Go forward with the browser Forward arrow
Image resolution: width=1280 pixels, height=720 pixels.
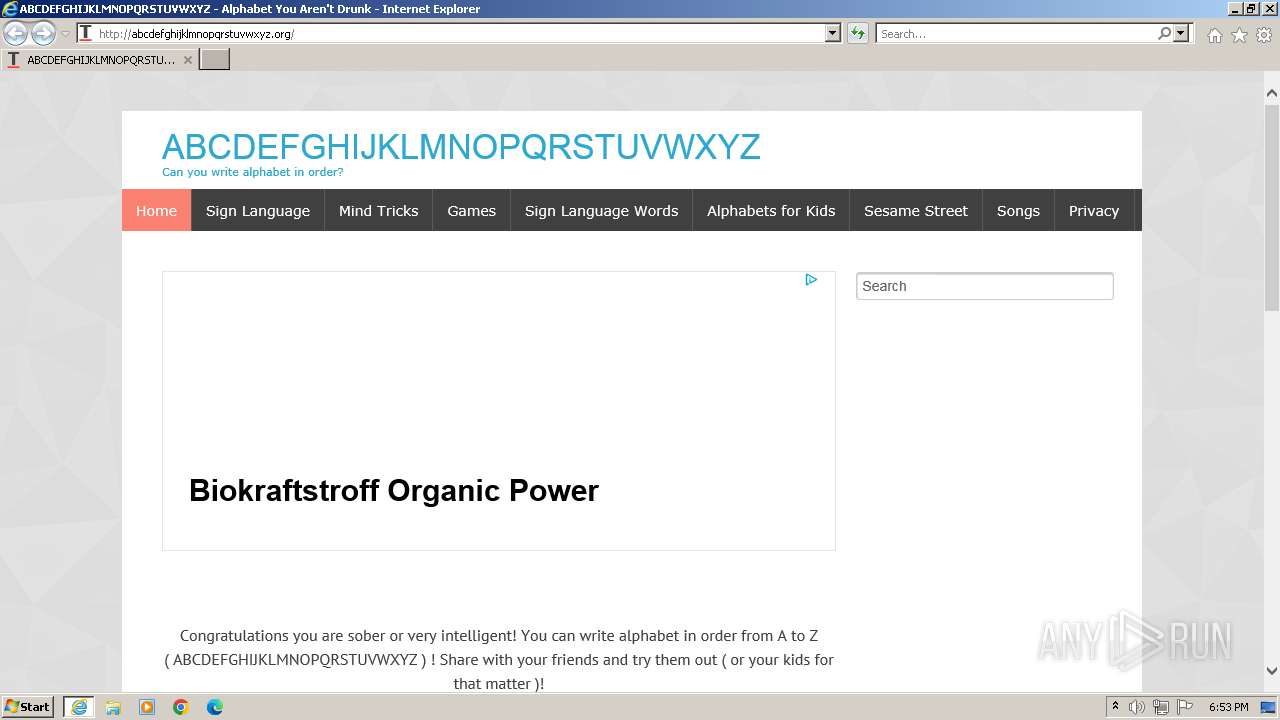coord(43,33)
